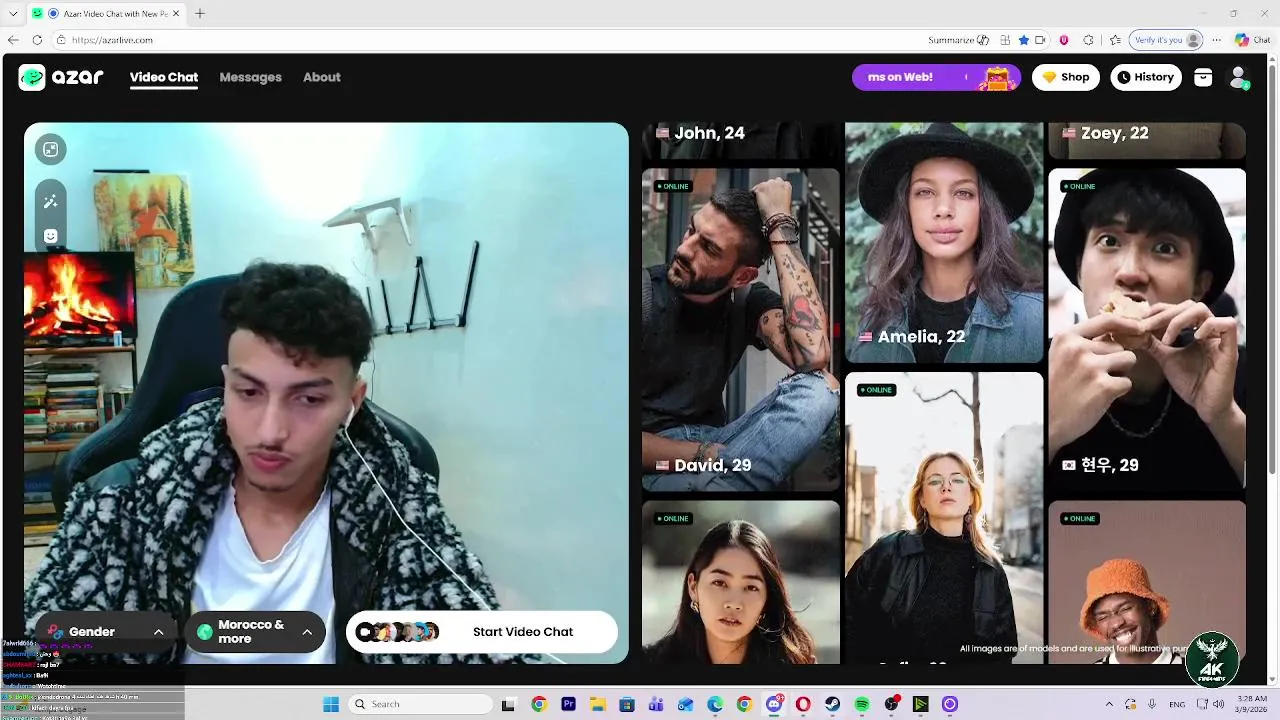Open the Video Chat tab
Image resolution: width=1280 pixels, height=720 pixels.
[164, 77]
